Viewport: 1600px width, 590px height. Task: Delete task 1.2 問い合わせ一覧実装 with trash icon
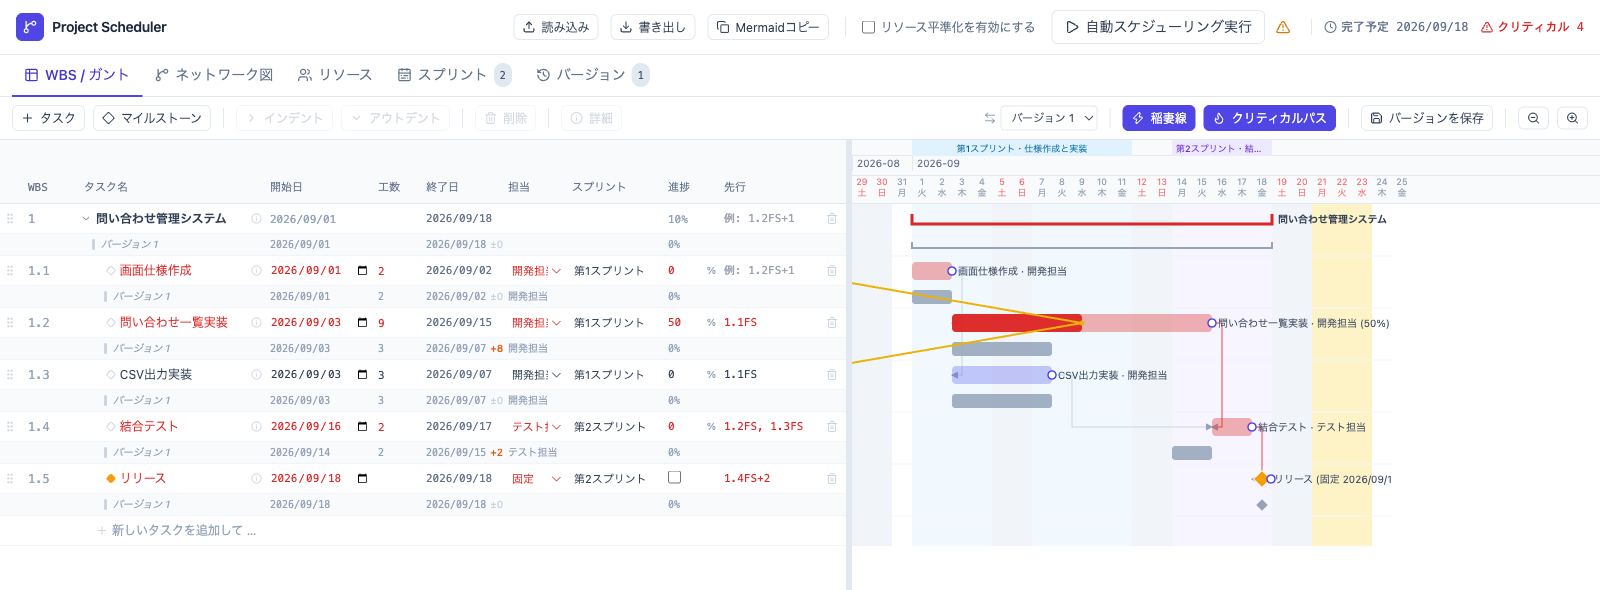coord(832,322)
